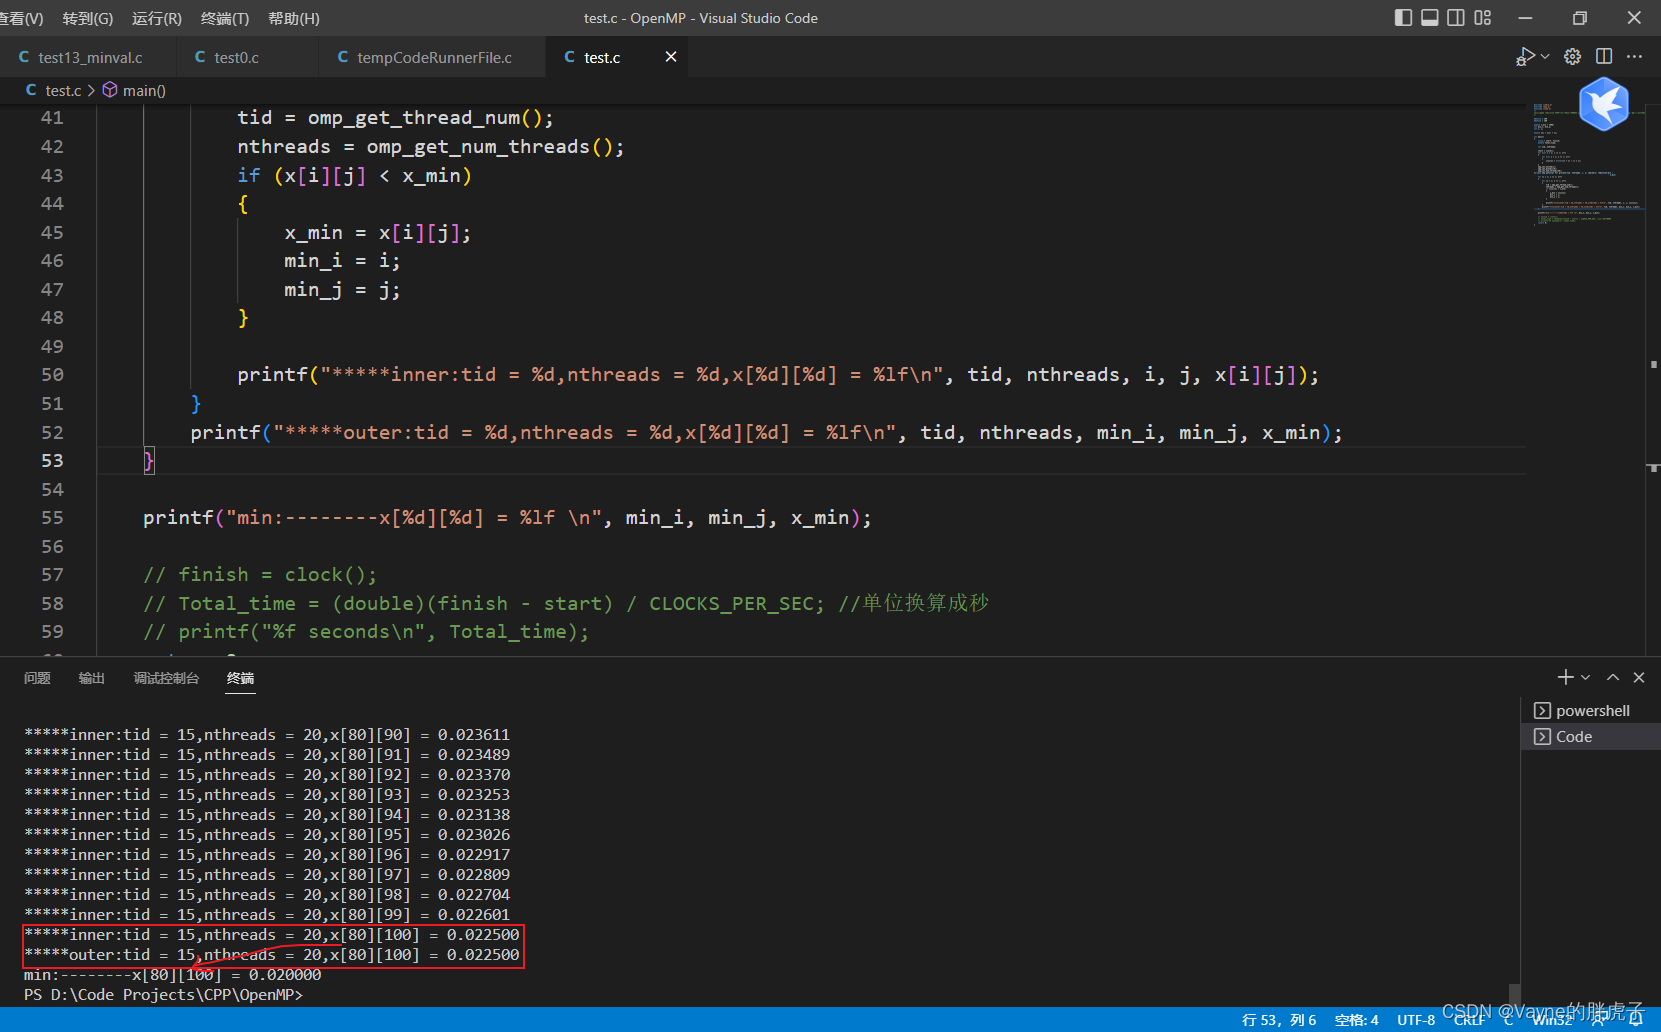1661x1032 pixels.
Task: Click status bar 行 53, 列 6
Action: pyautogui.click(x=1279, y=1020)
